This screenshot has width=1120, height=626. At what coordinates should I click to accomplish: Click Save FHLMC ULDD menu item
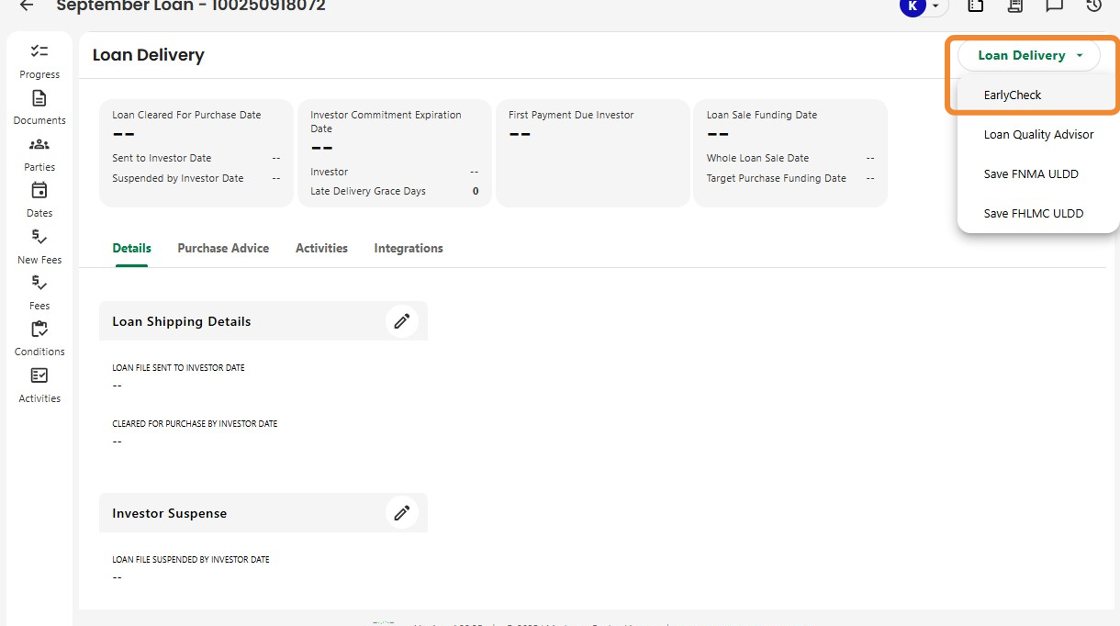coord(1033,213)
